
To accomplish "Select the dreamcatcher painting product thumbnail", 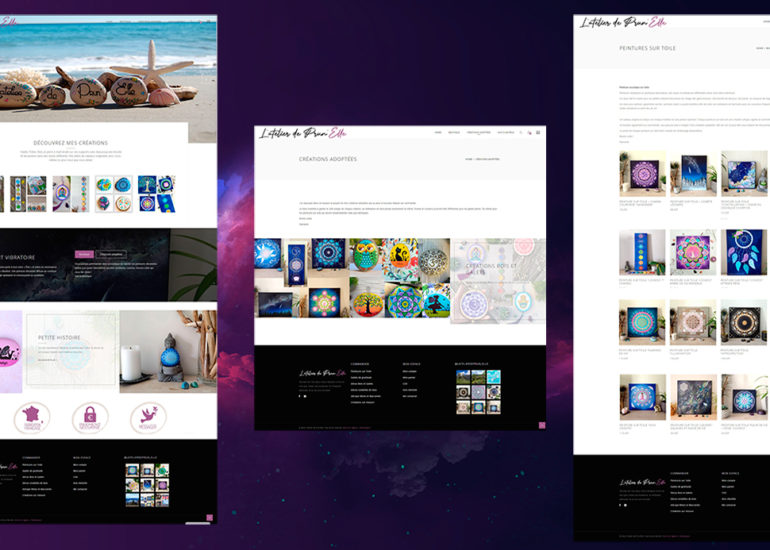I will [x=744, y=252].
